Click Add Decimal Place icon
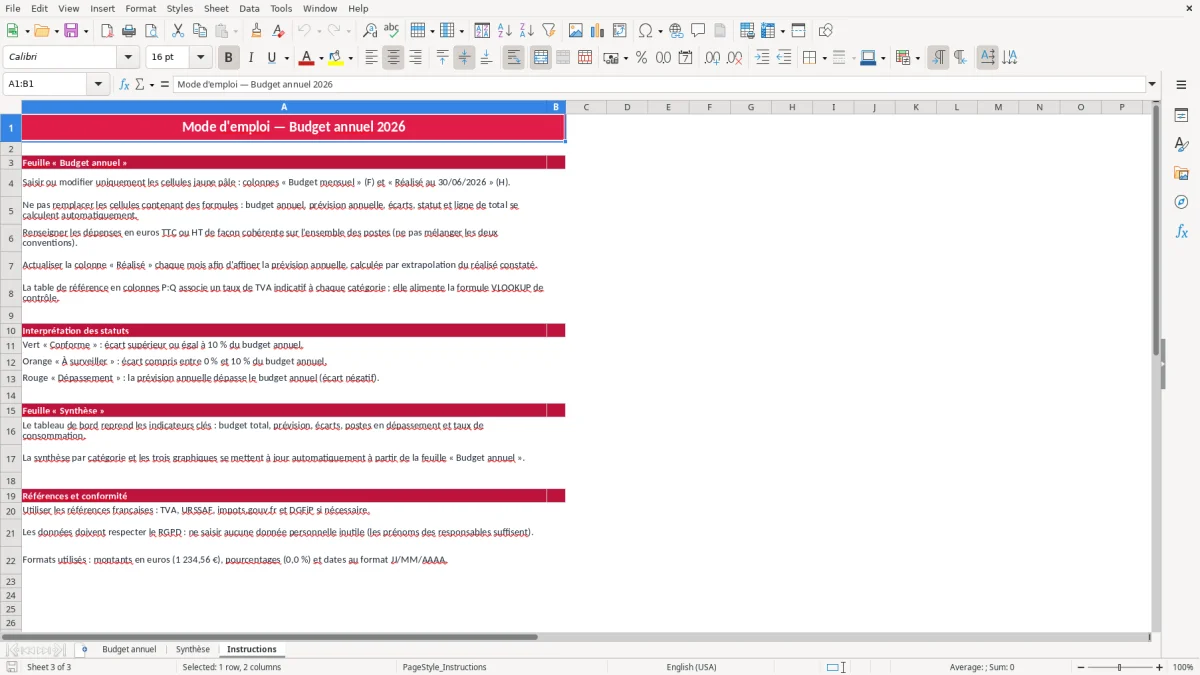Image resolution: width=1200 pixels, height=675 pixels. point(712,58)
